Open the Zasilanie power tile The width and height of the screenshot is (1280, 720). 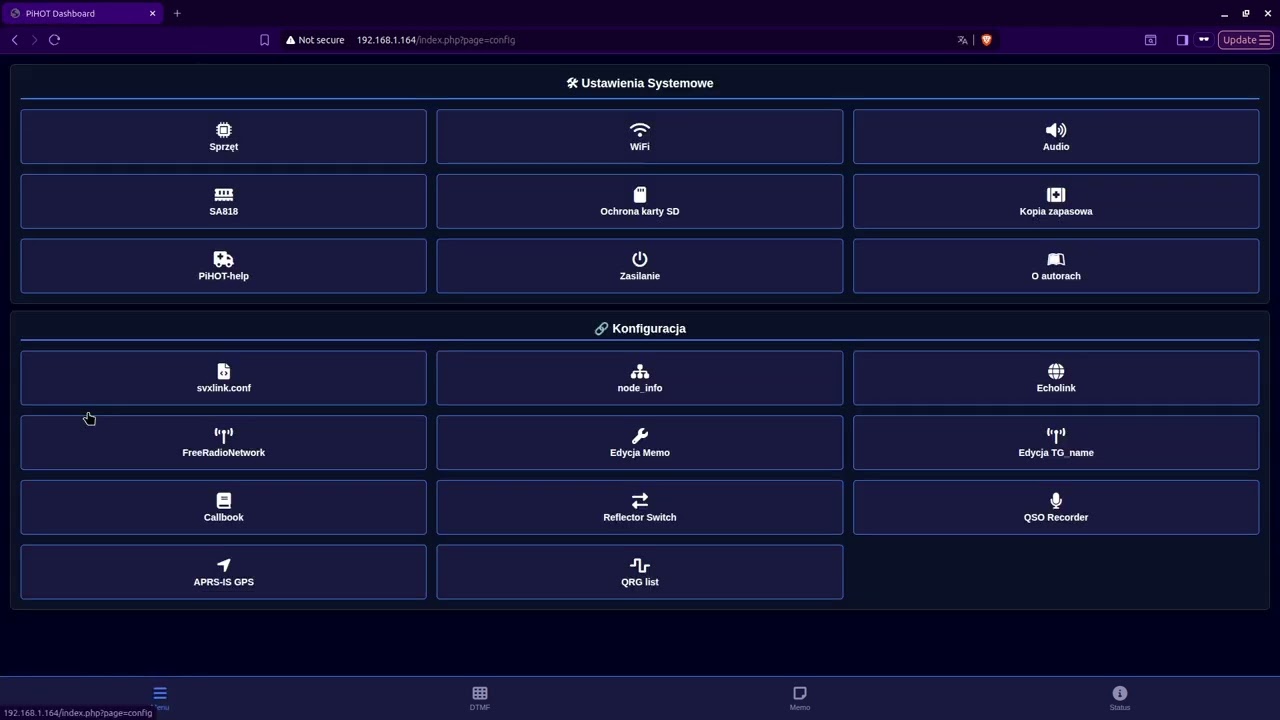(x=639, y=266)
